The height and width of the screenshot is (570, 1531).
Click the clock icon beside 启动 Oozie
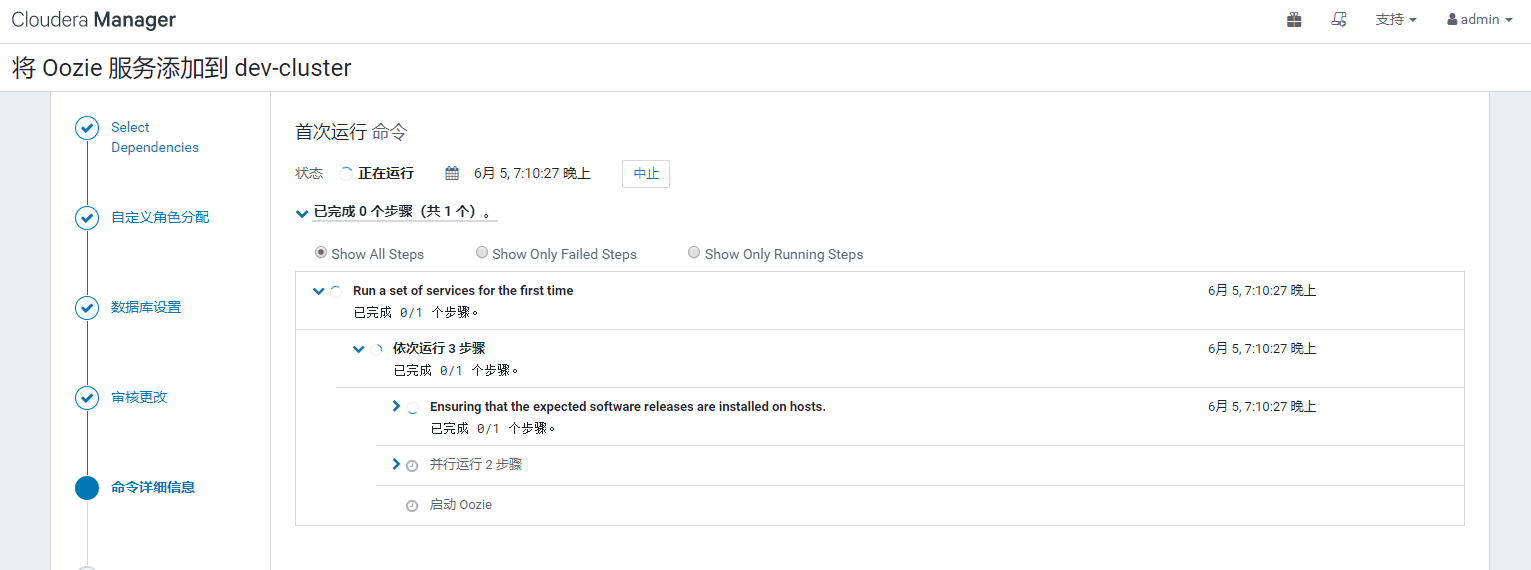tap(412, 506)
